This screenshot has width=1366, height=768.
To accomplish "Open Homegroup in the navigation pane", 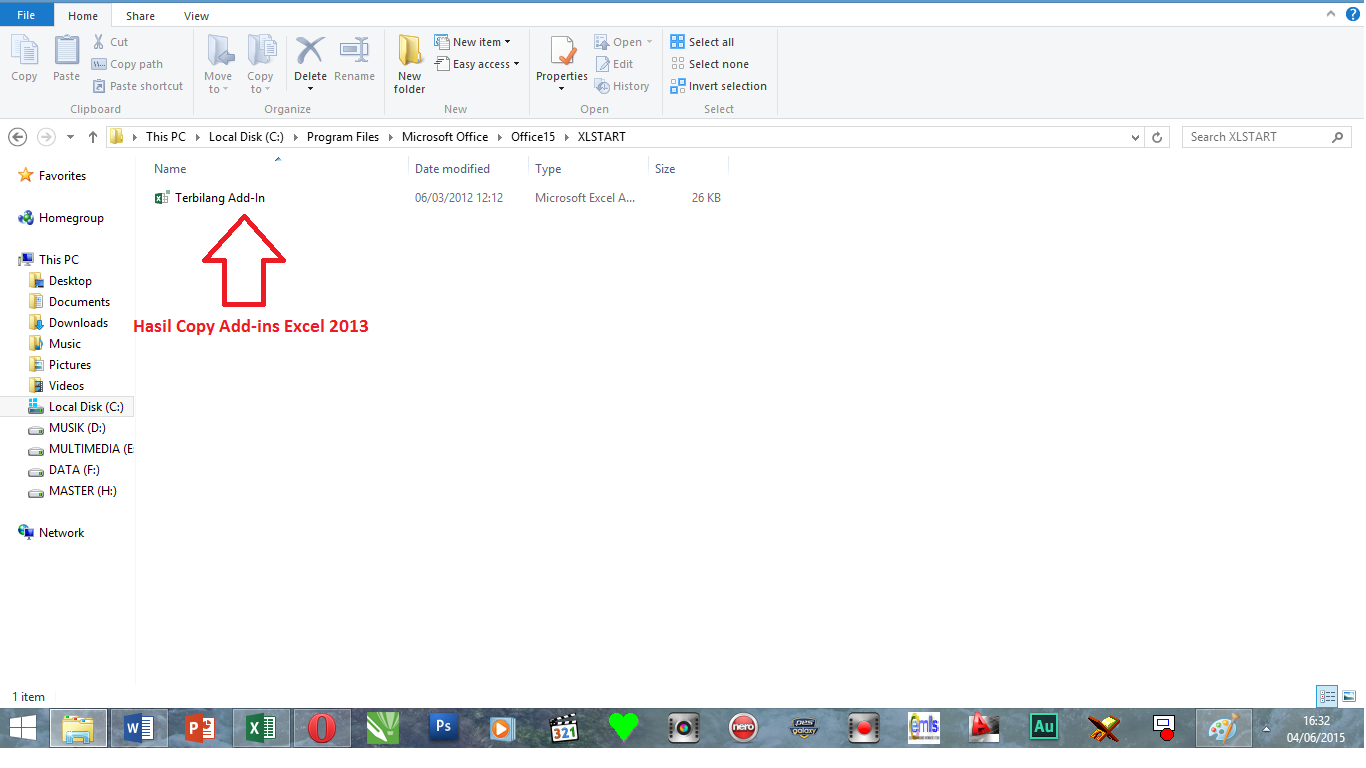I will point(71,218).
